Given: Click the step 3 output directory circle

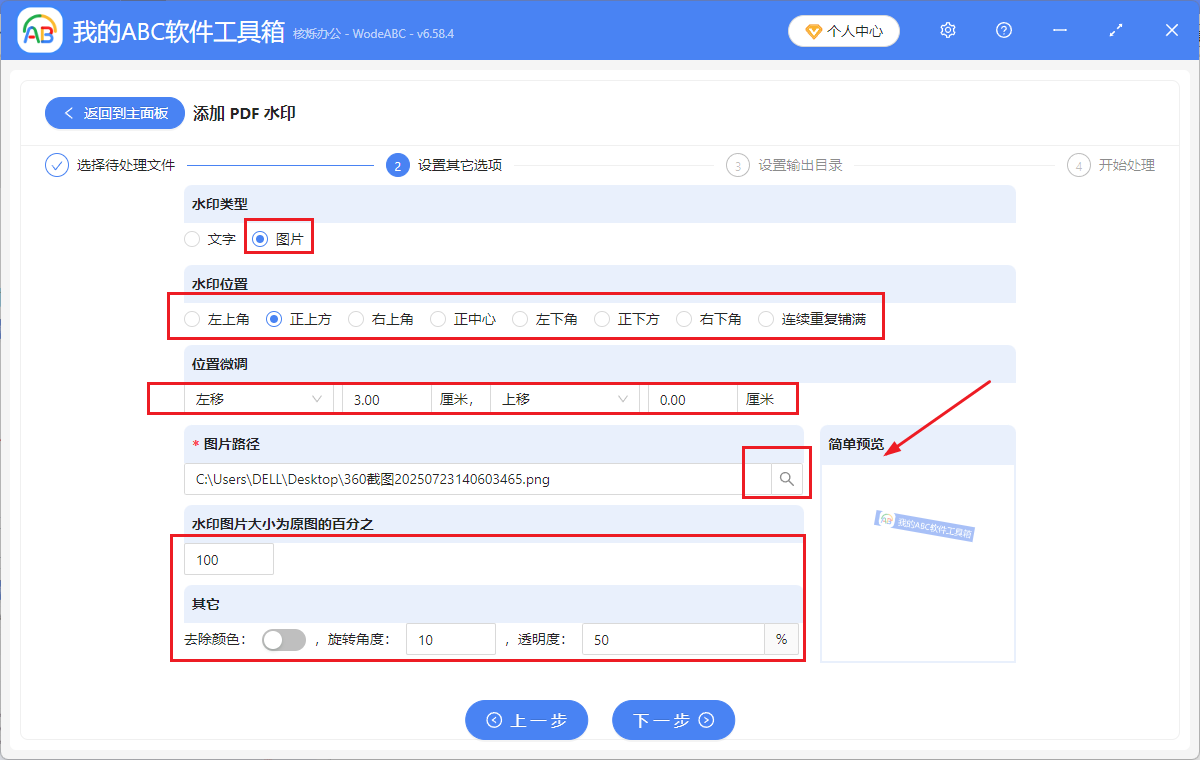Looking at the screenshot, I should pos(737,166).
